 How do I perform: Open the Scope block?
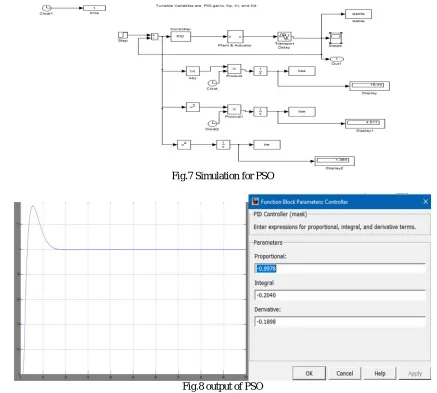336,38
